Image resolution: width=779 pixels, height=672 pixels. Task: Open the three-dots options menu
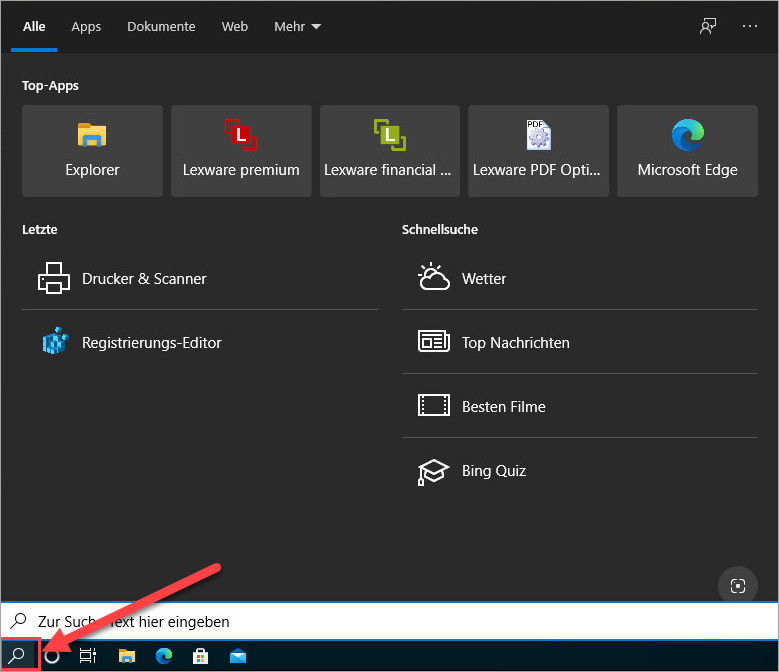[750, 26]
